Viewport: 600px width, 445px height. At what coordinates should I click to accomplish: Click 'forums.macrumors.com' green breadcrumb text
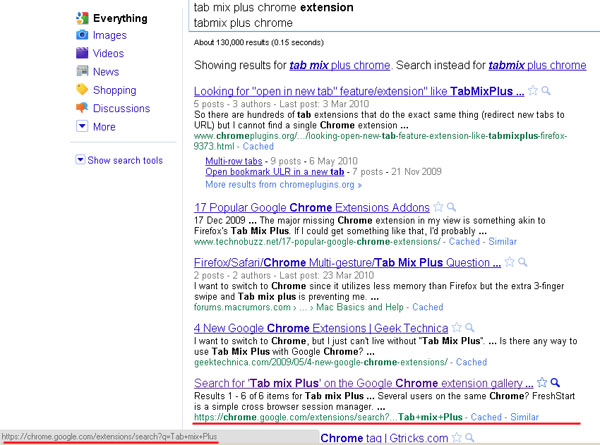click(x=242, y=307)
